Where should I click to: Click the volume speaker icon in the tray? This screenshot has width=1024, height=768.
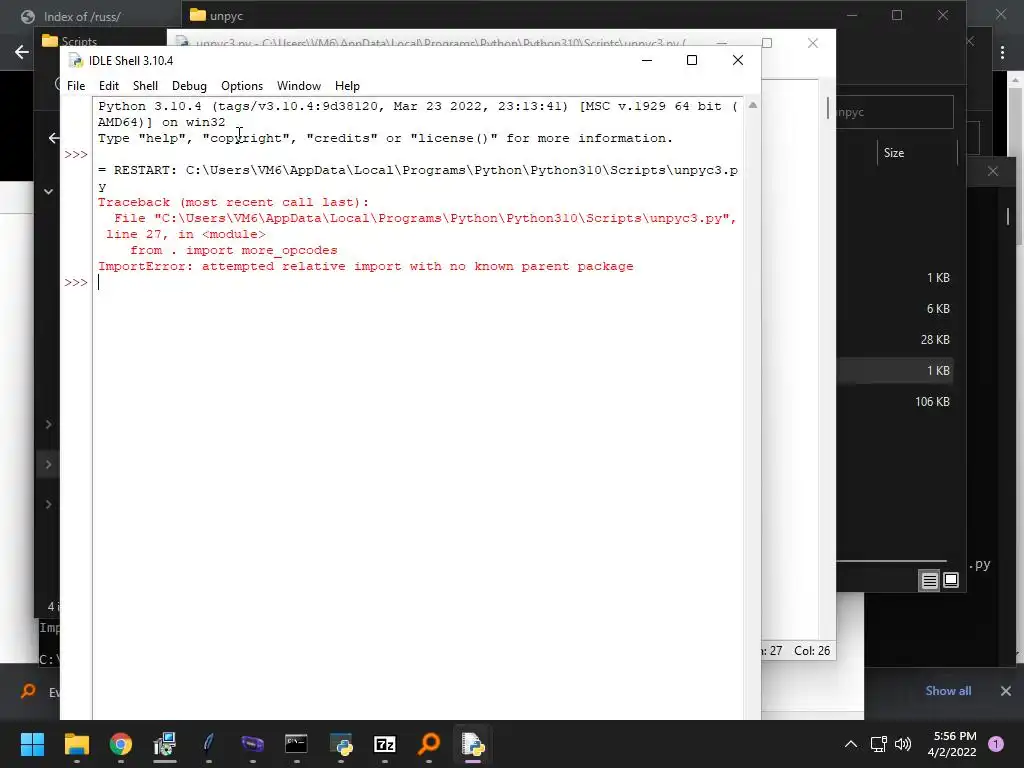point(903,744)
